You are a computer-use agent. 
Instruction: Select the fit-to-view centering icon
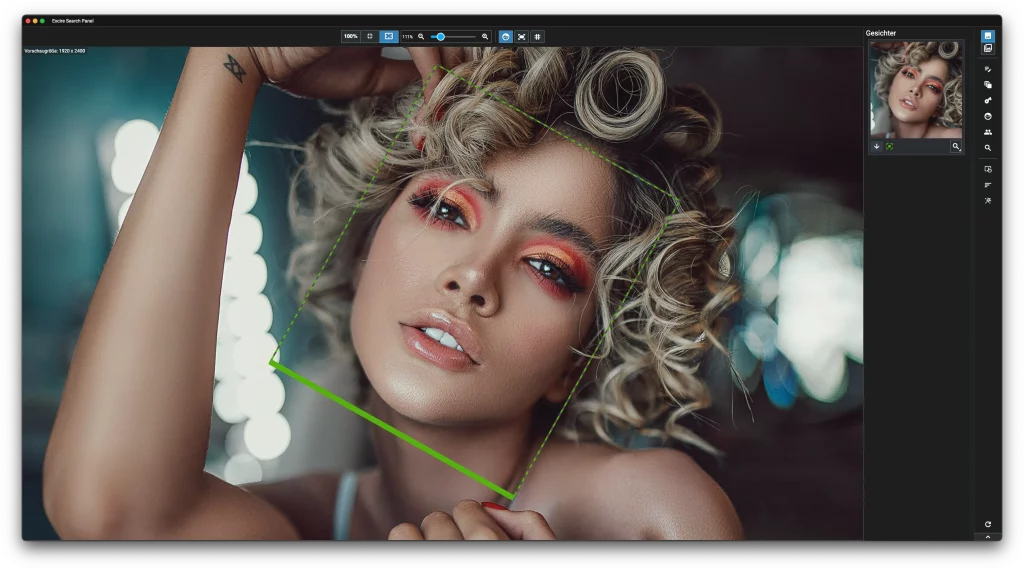[x=370, y=36]
